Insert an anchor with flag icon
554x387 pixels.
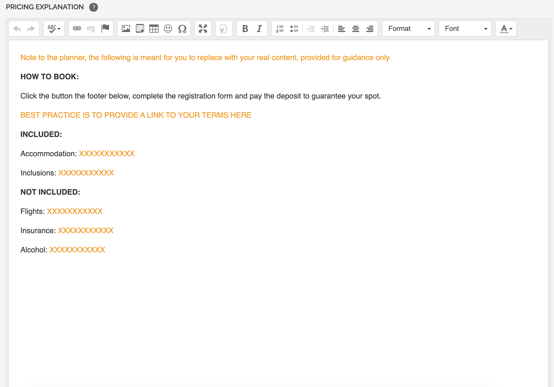(x=105, y=29)
